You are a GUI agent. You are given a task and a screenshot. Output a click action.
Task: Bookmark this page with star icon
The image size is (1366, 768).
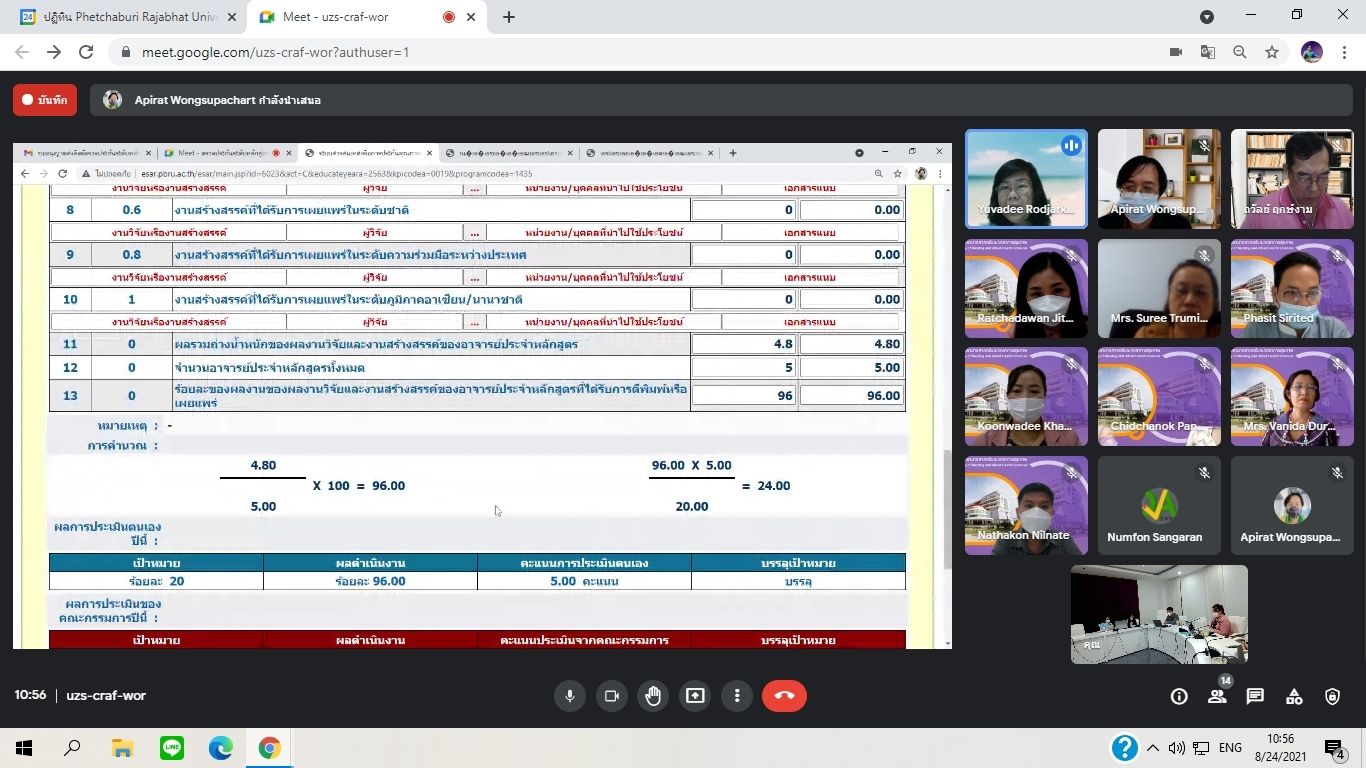pos(1272,52)
